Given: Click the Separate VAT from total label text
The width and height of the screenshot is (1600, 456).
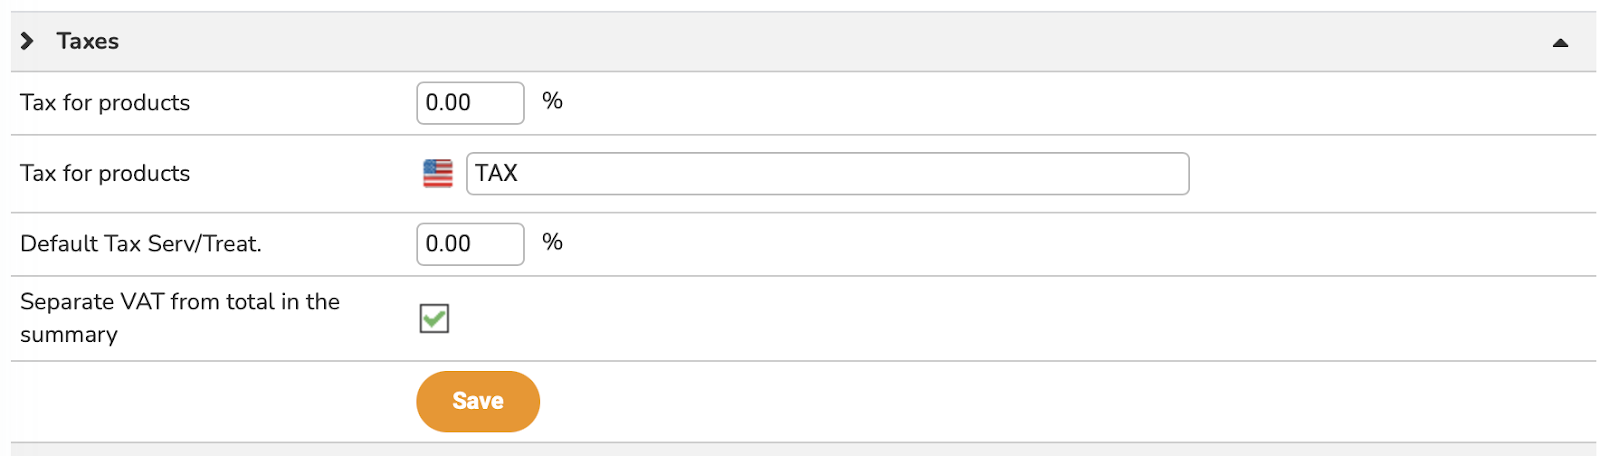Looking at the screenshot, I should pos(180,318).
